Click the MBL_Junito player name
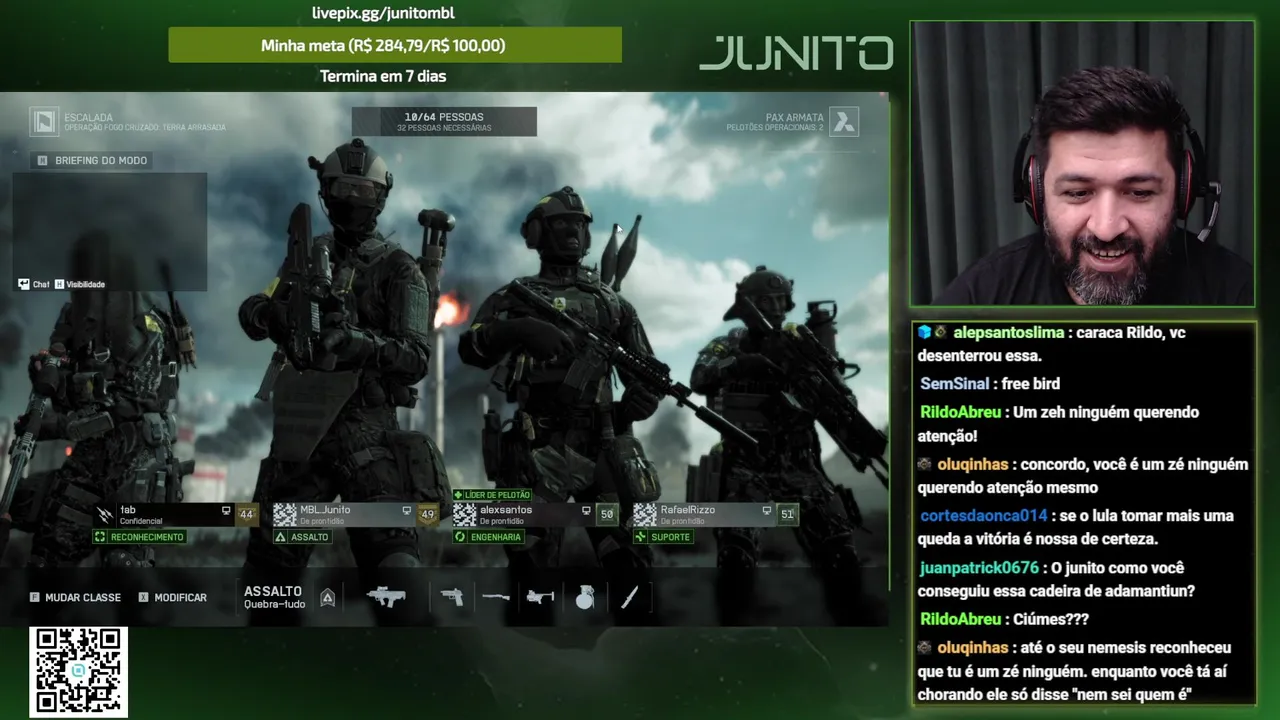The image size is (1280, 720). (325, 510)
